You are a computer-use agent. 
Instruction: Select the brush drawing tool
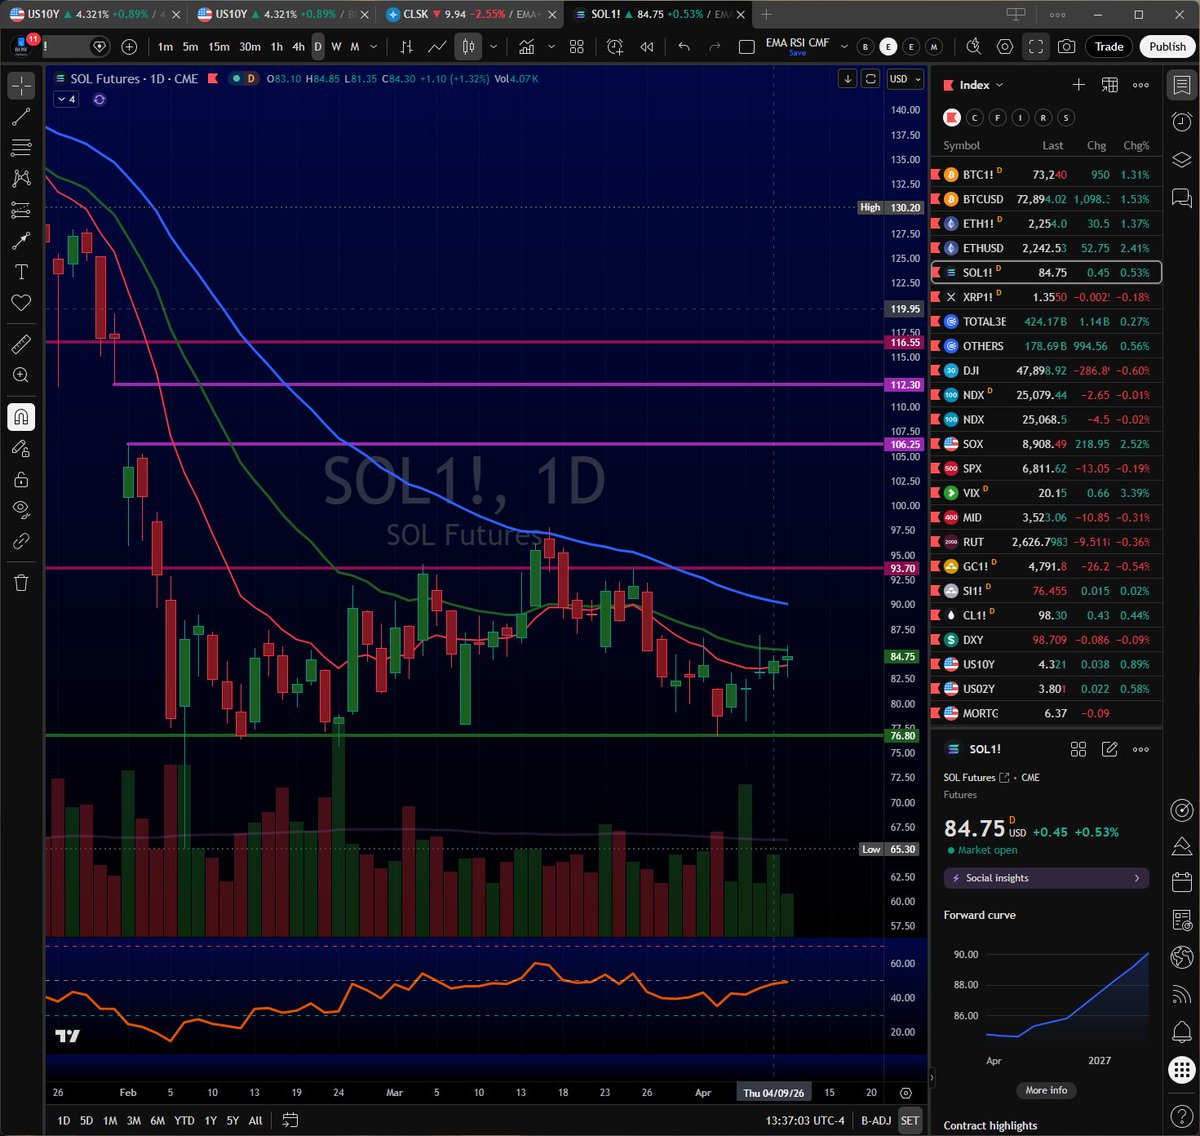pos(21,241)
